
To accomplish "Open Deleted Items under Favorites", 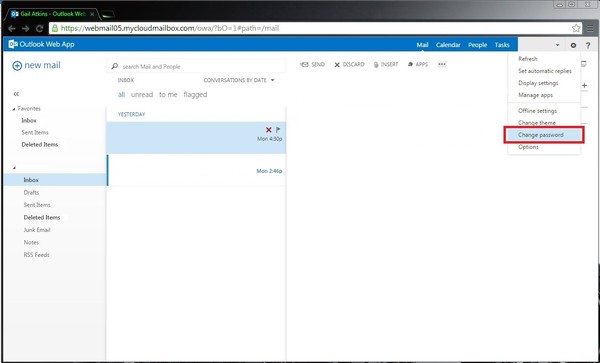I will click(40, 145).
